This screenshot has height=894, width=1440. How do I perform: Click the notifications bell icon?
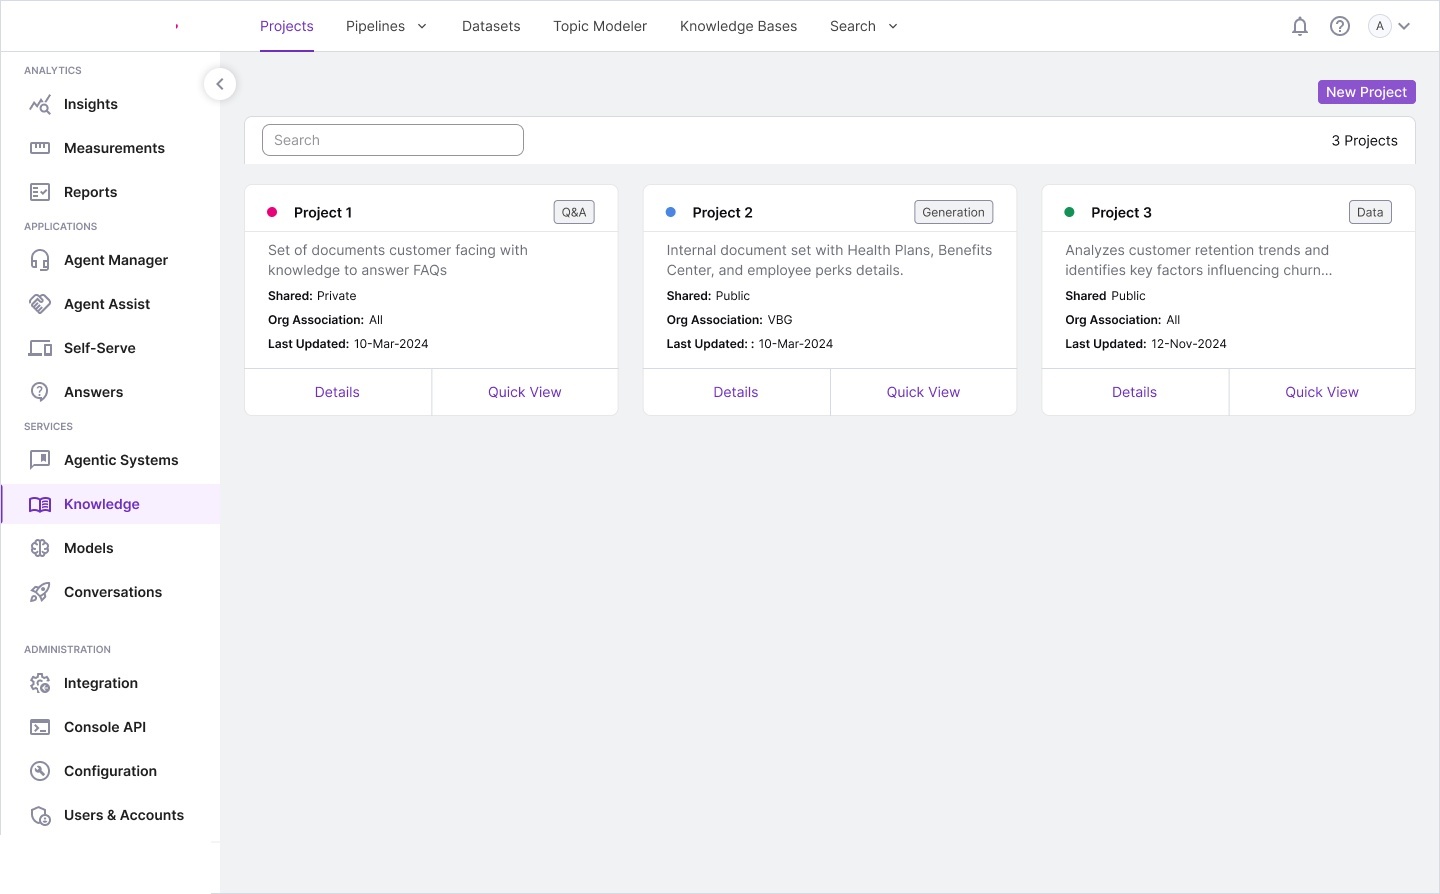pos(1300,27)
